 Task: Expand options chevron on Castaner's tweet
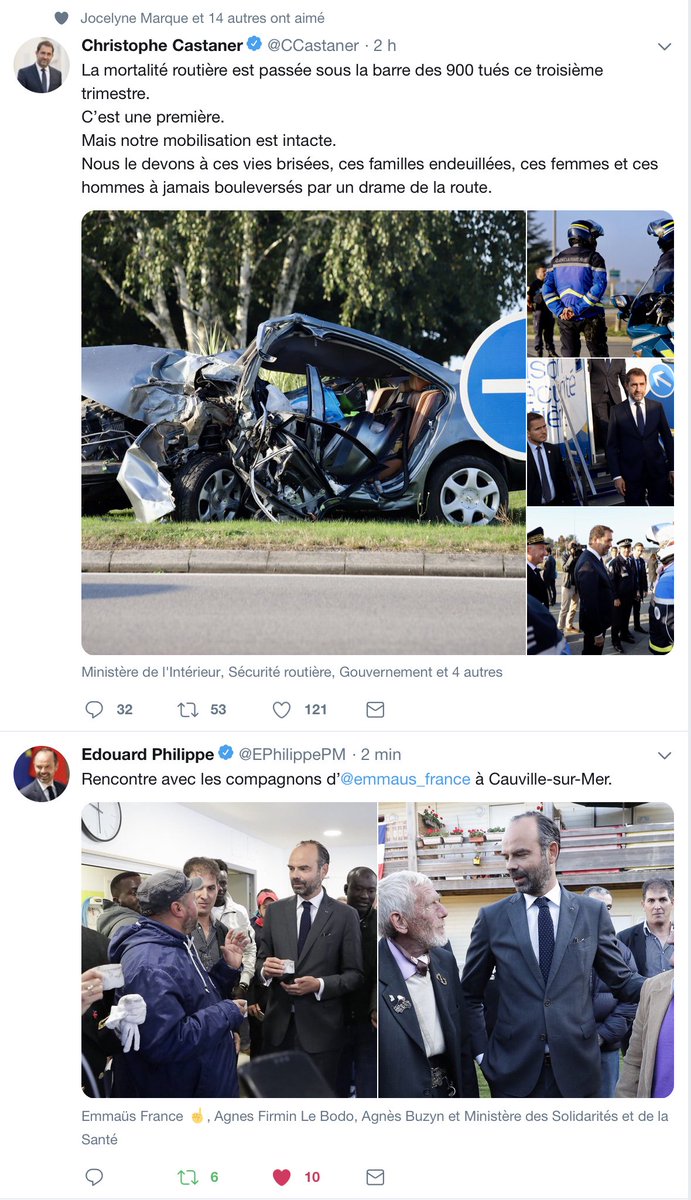click(664, 46)
